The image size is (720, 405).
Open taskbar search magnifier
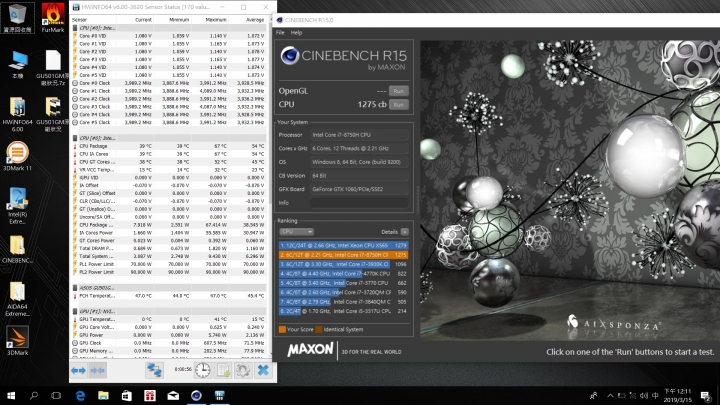[34, 395]
